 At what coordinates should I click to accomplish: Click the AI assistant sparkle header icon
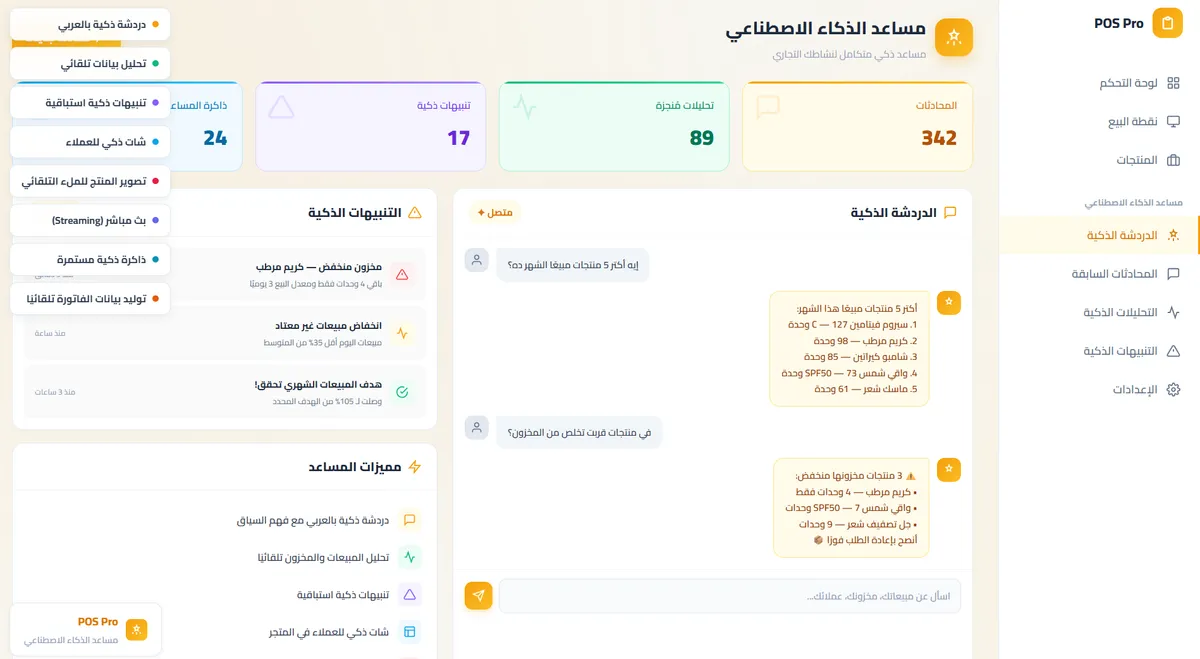click(953, 37)
